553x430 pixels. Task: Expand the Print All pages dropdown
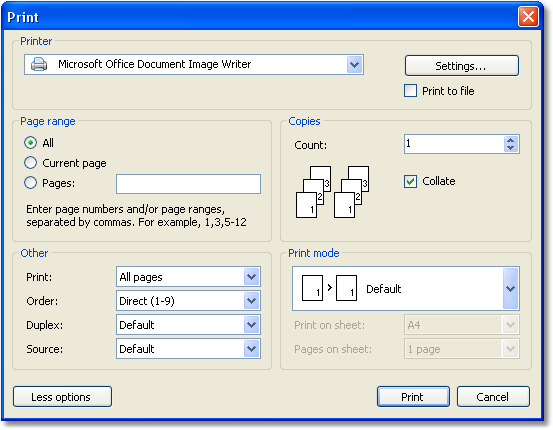[251, 277]
